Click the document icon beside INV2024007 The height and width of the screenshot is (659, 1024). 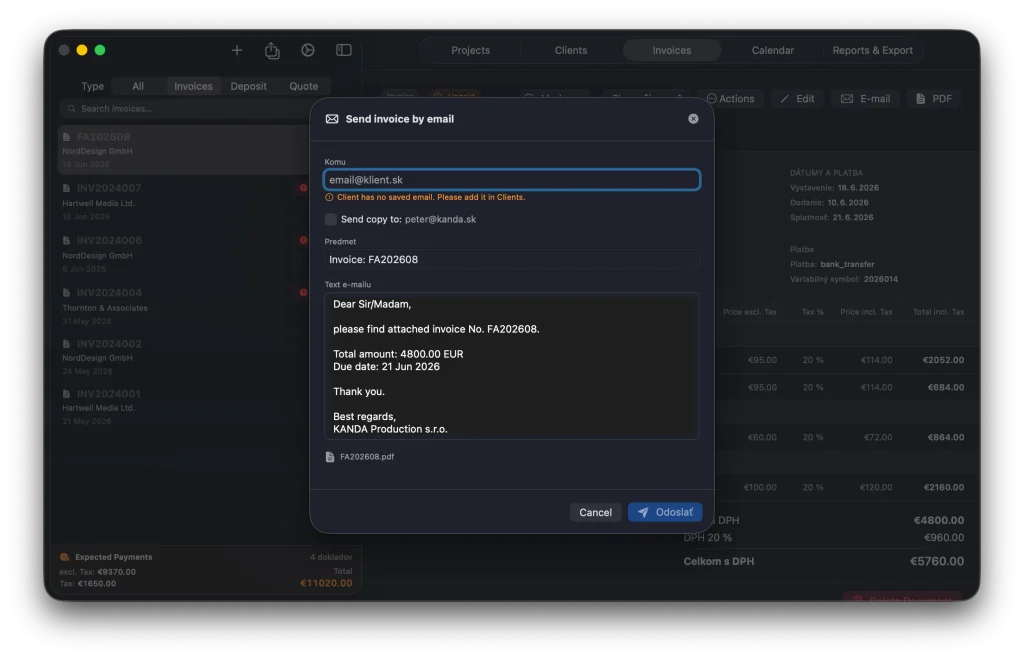[66, 188]
